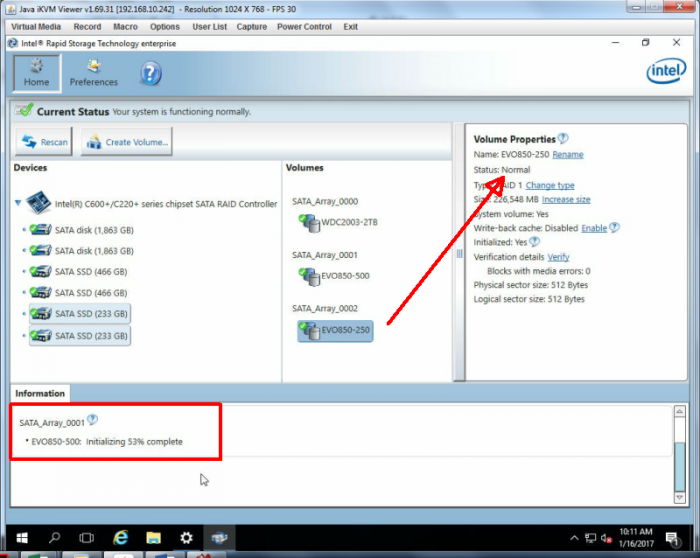The height and width of the screenshot is (558, 700).
Task: Select the EVO850-500 volume icon
Action: 309,276
